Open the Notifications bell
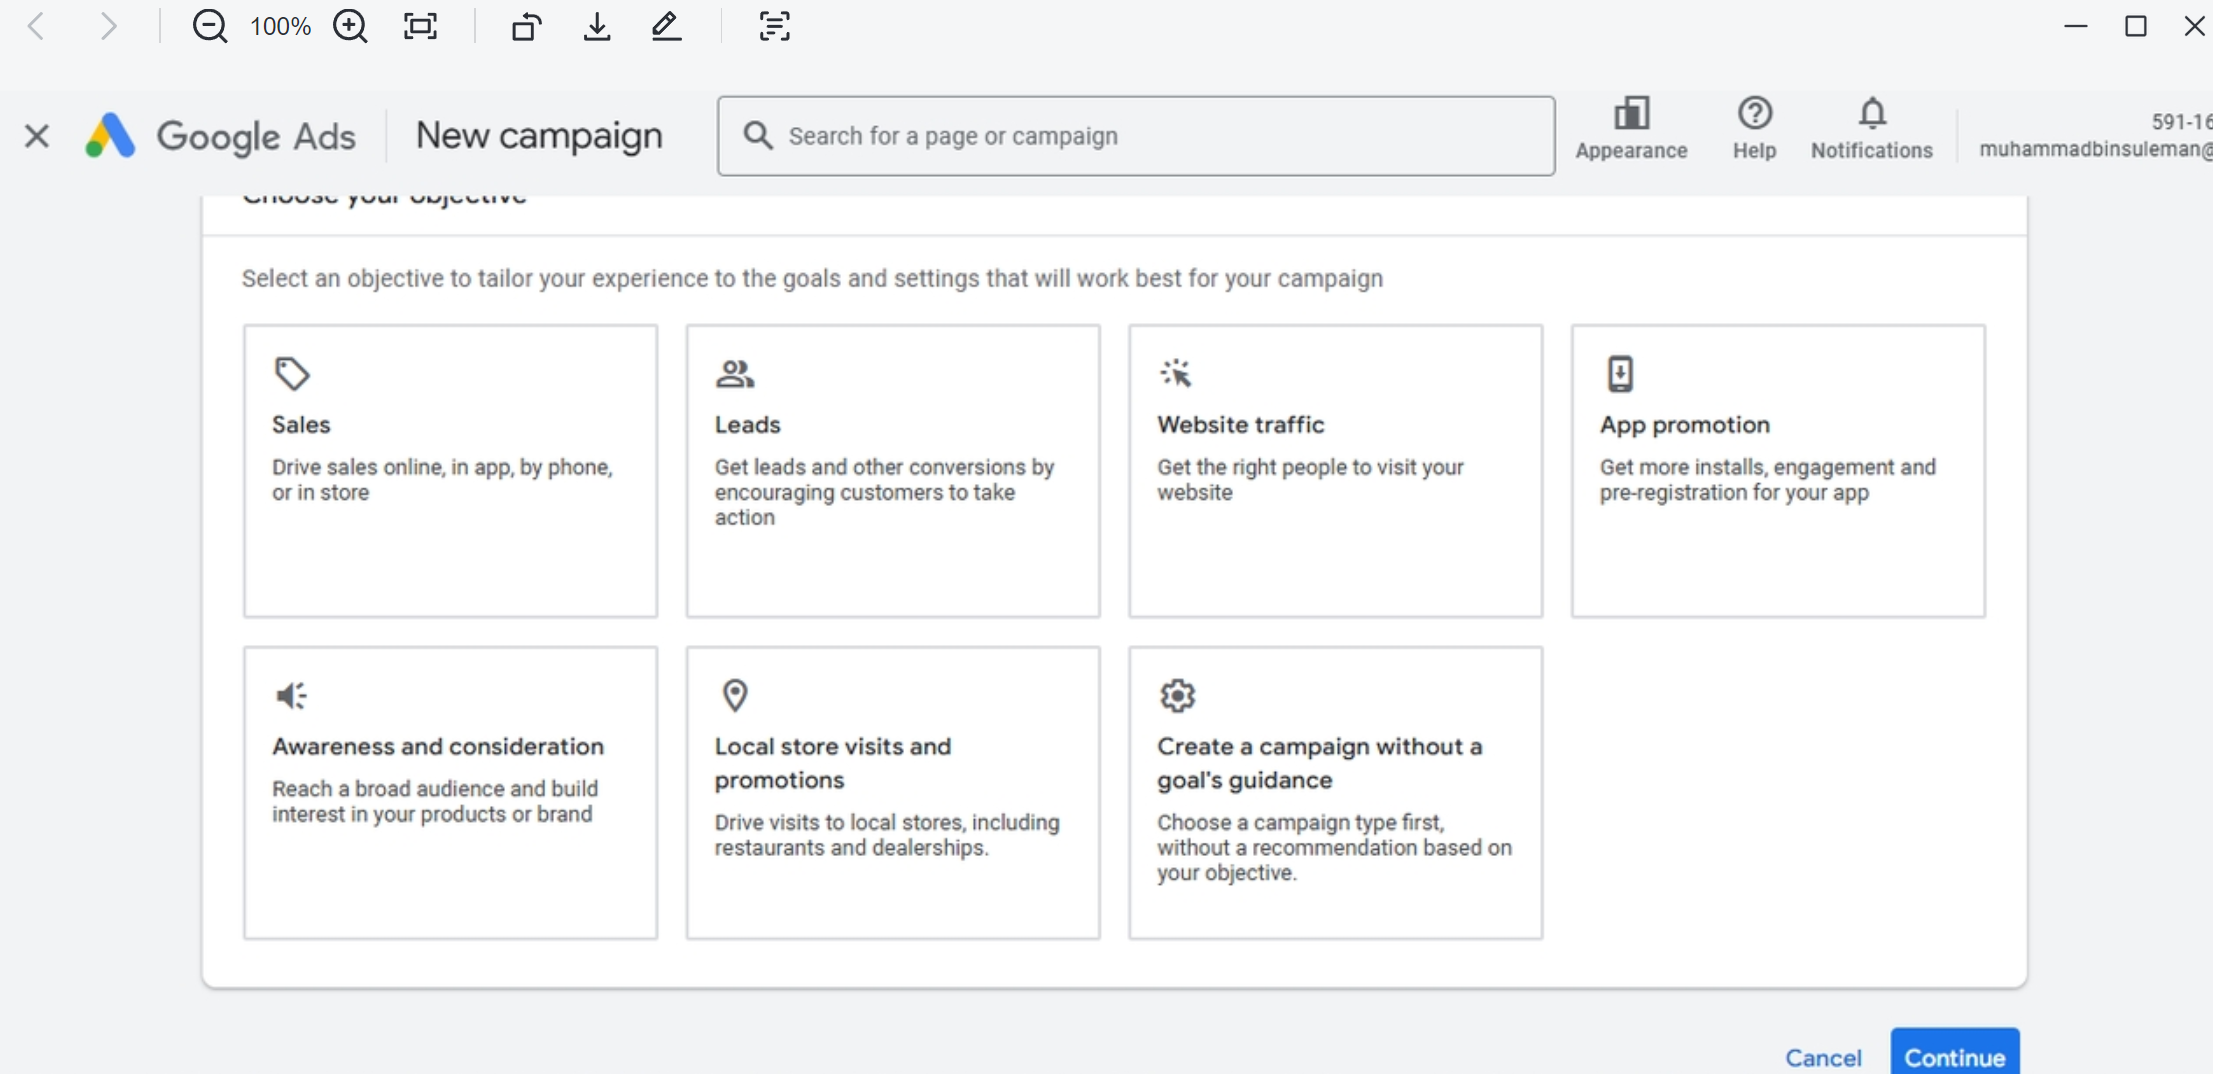The height and width of the screenshot is (1074, 2213). pos(1871,128)
